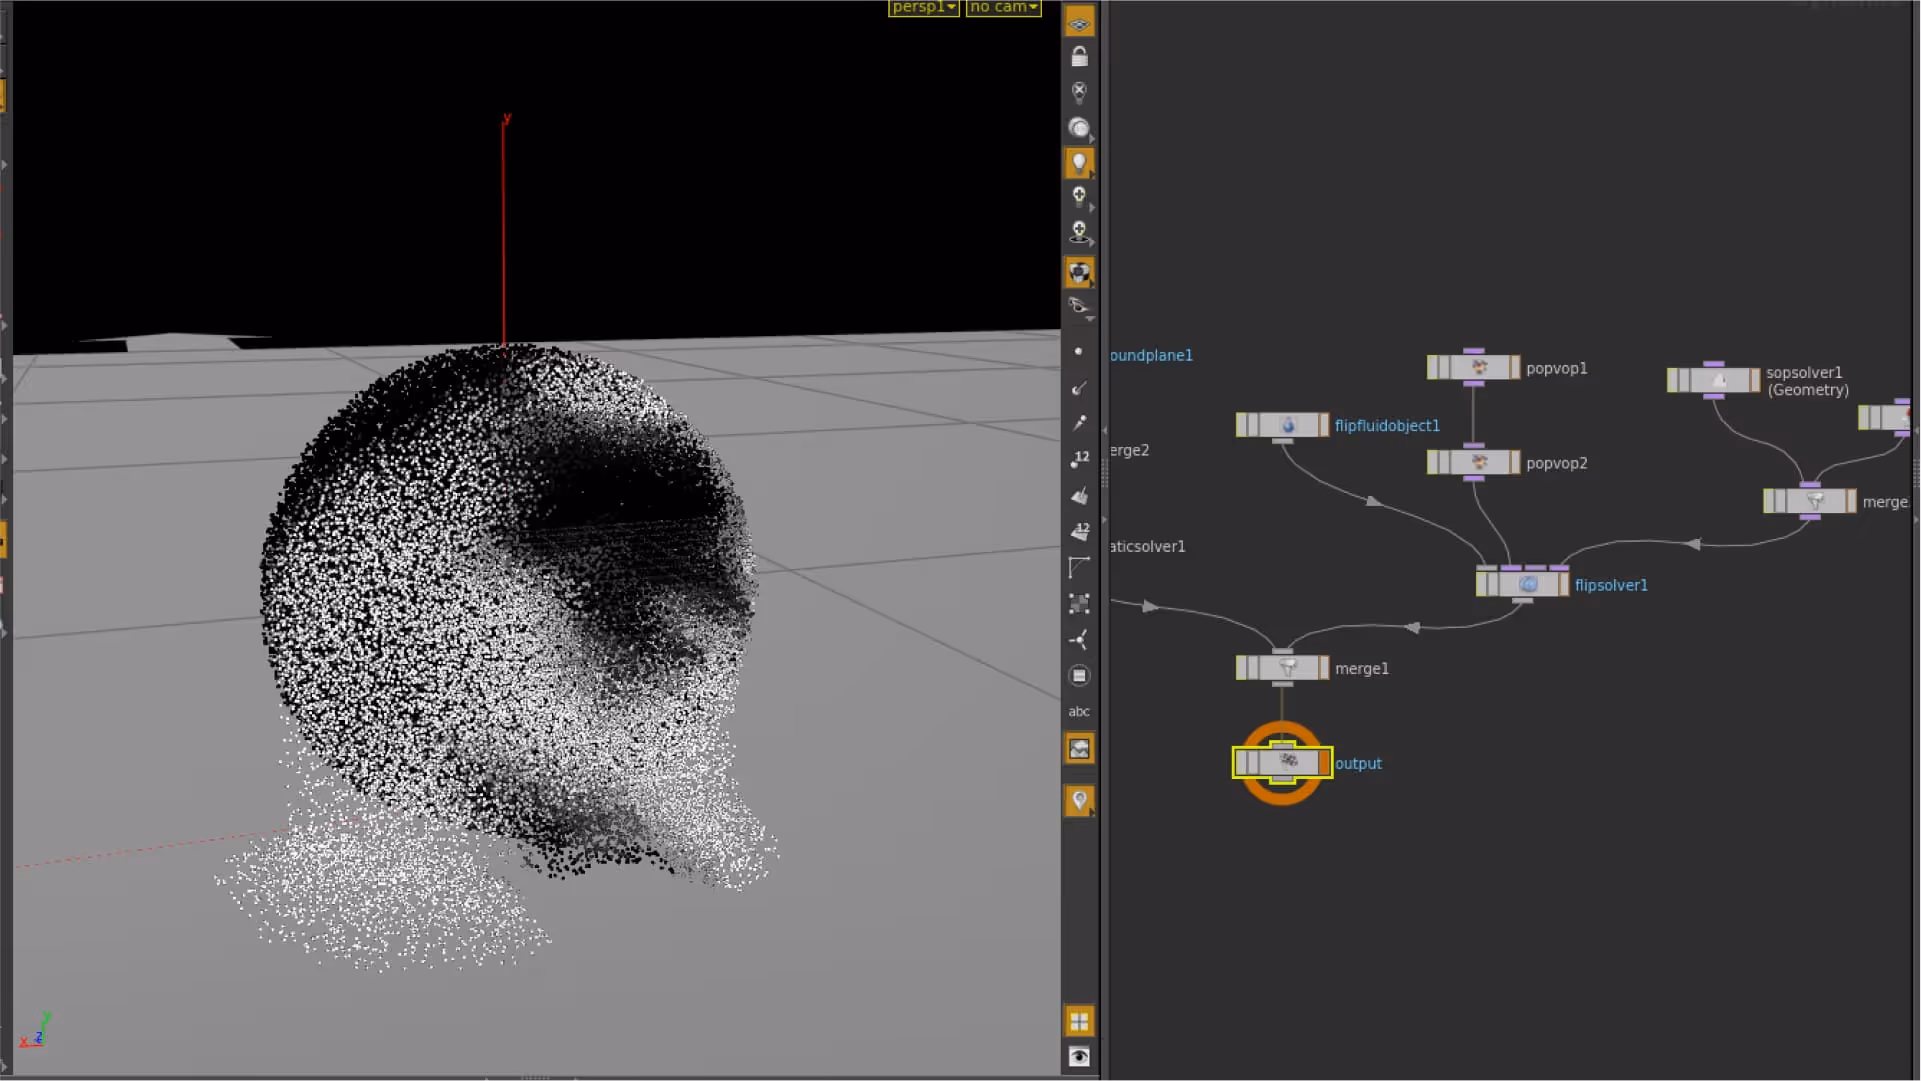The image size is (1921, 1081).
Task: Click the output node label
Action: click(x=1358, y=764)
